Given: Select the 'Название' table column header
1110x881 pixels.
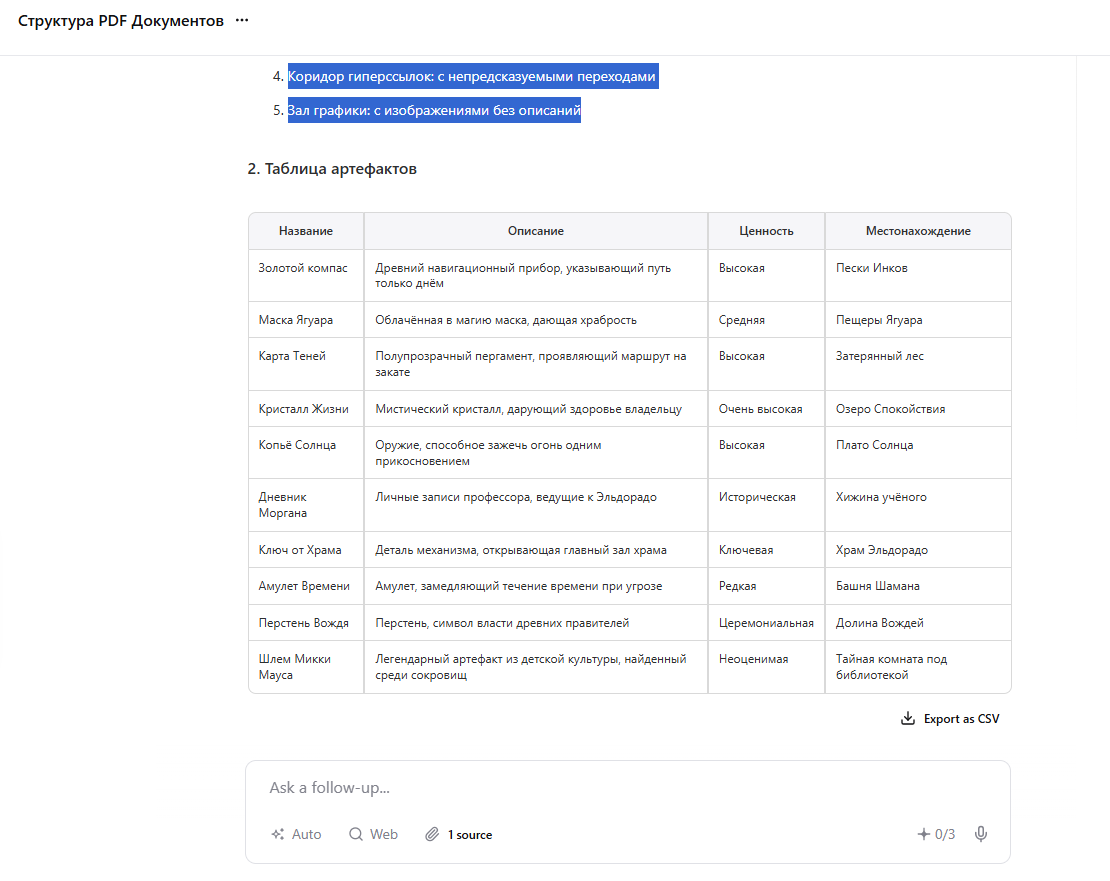Looking at the screenshot, I should [305, 230].
